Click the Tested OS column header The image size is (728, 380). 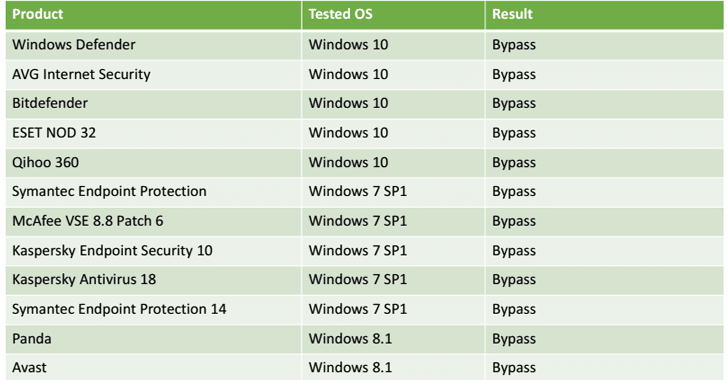pyautogui.click(x=393, y=14)
